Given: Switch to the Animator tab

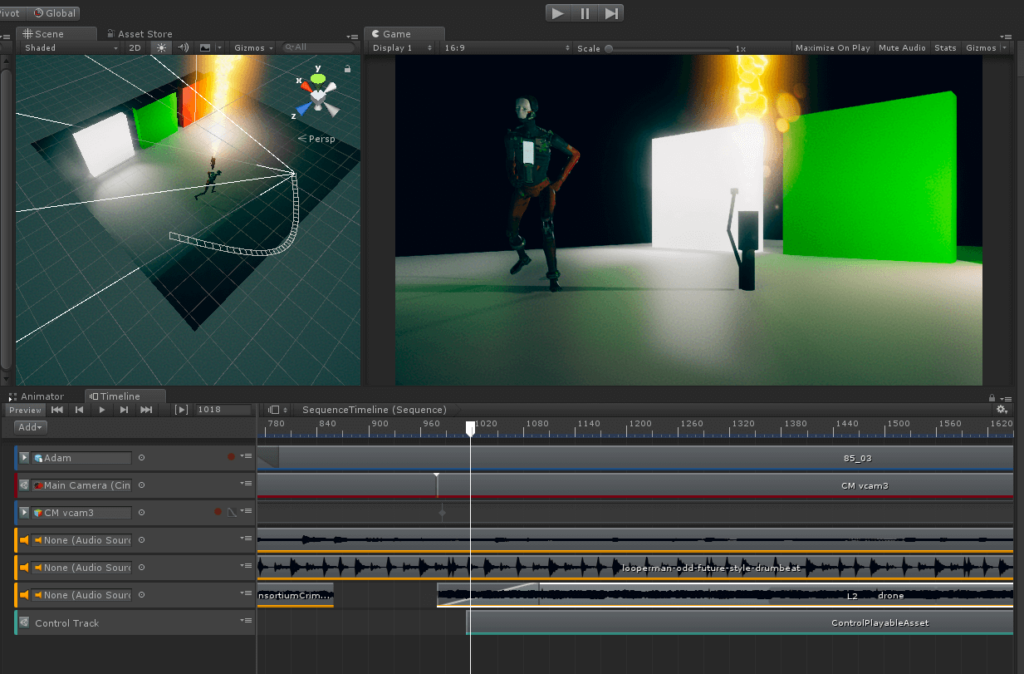Looking at the screenshot, I should click(x=42, y=396).
